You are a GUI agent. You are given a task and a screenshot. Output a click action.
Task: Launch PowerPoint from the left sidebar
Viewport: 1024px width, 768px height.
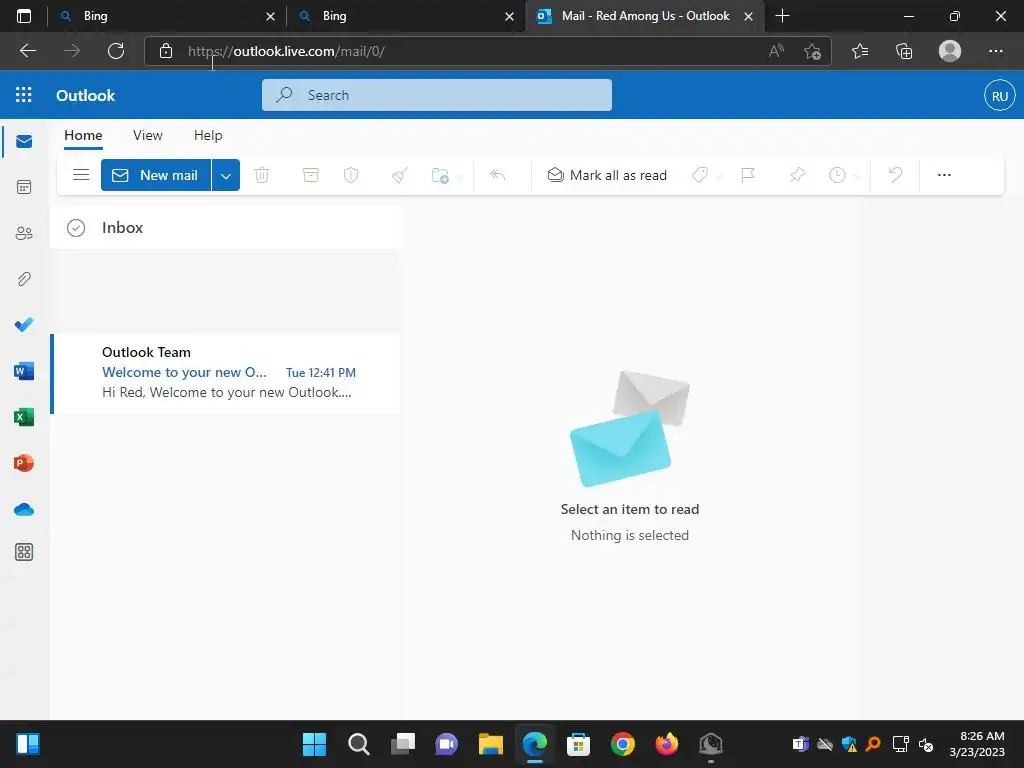[24, 463]
